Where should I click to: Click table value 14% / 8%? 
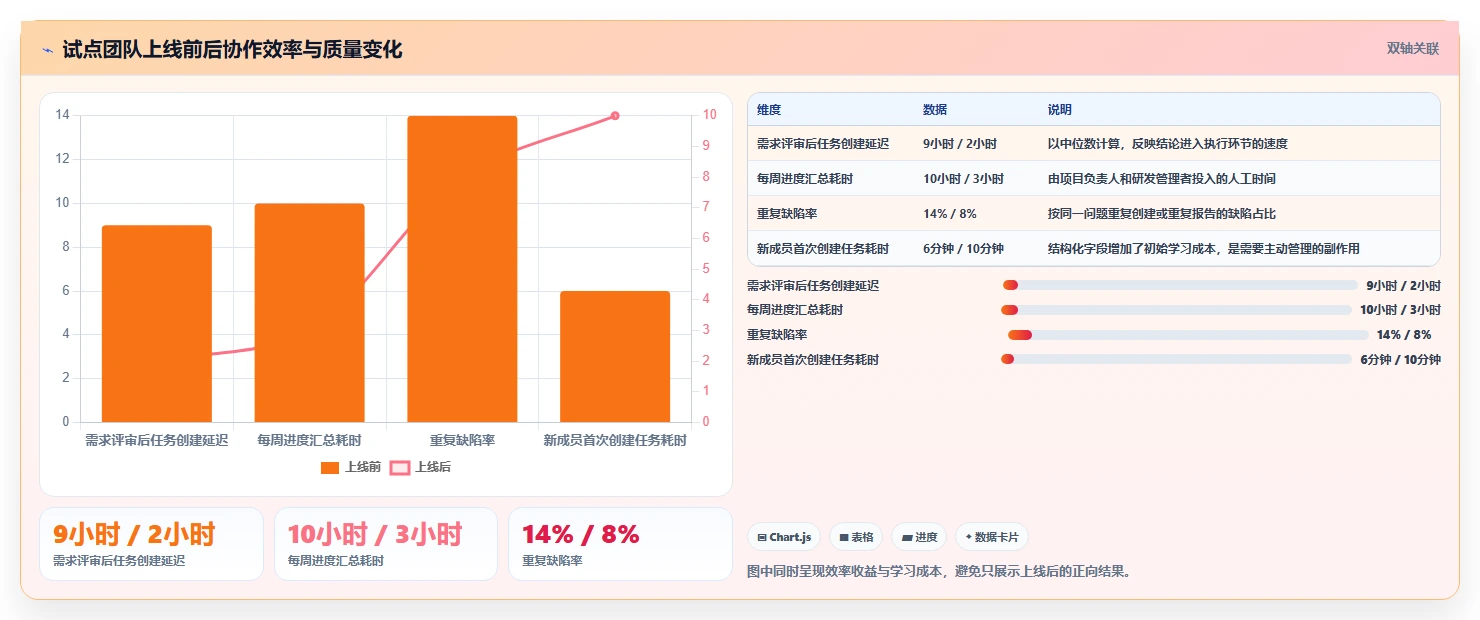950,214
